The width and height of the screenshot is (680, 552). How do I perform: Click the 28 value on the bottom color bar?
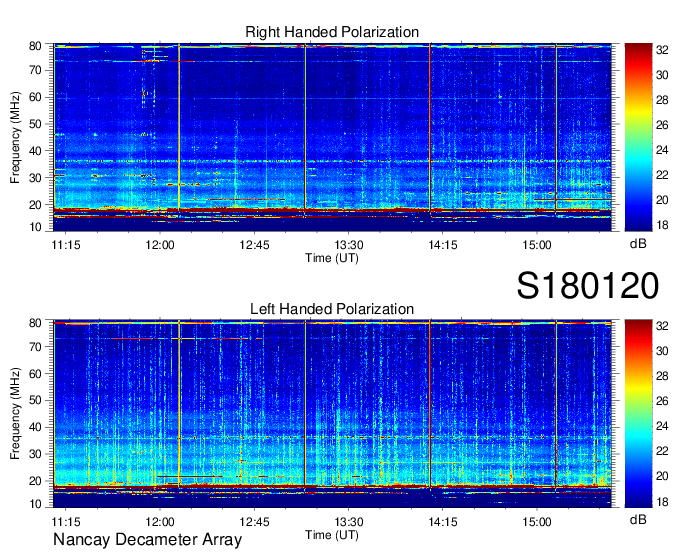click(x=662, y=376)
